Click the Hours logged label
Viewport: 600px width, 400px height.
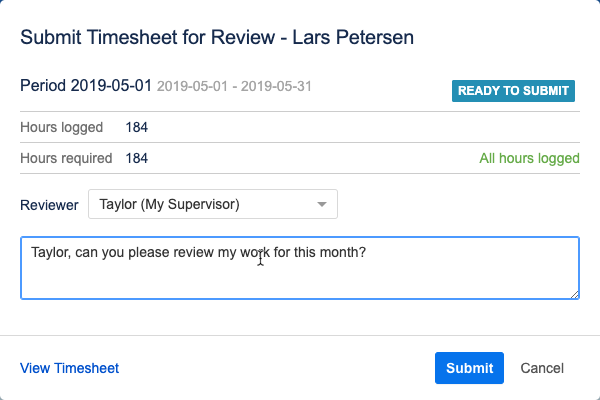click(x=64, y=127)
